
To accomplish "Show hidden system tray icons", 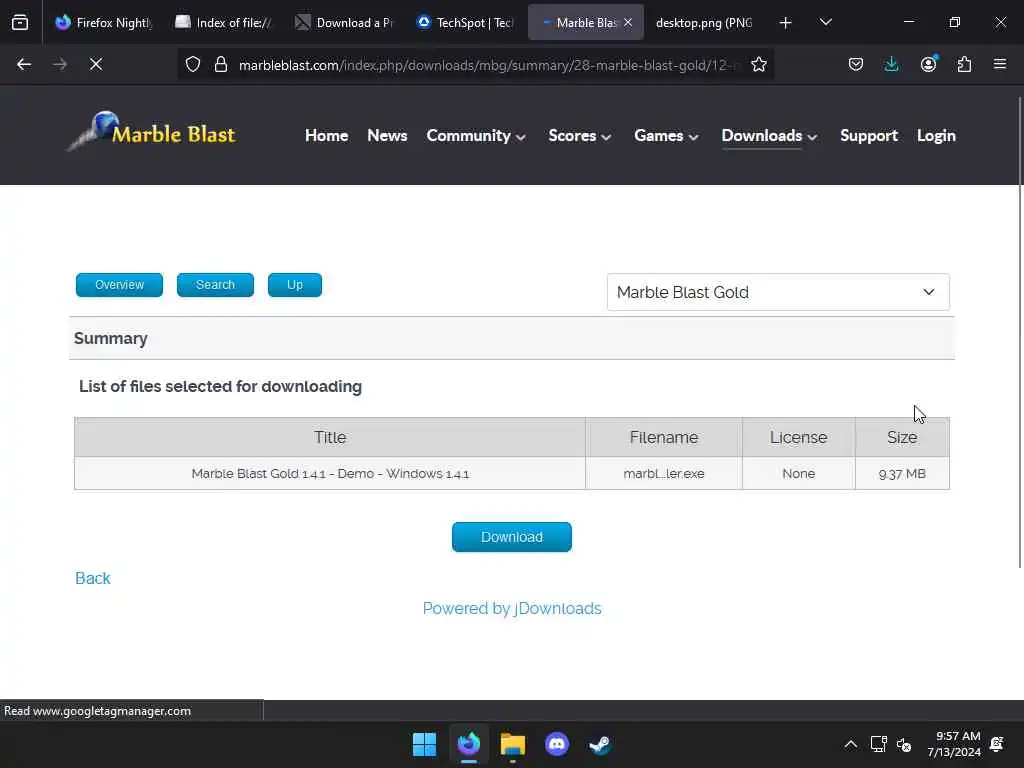I will (850, 744).
